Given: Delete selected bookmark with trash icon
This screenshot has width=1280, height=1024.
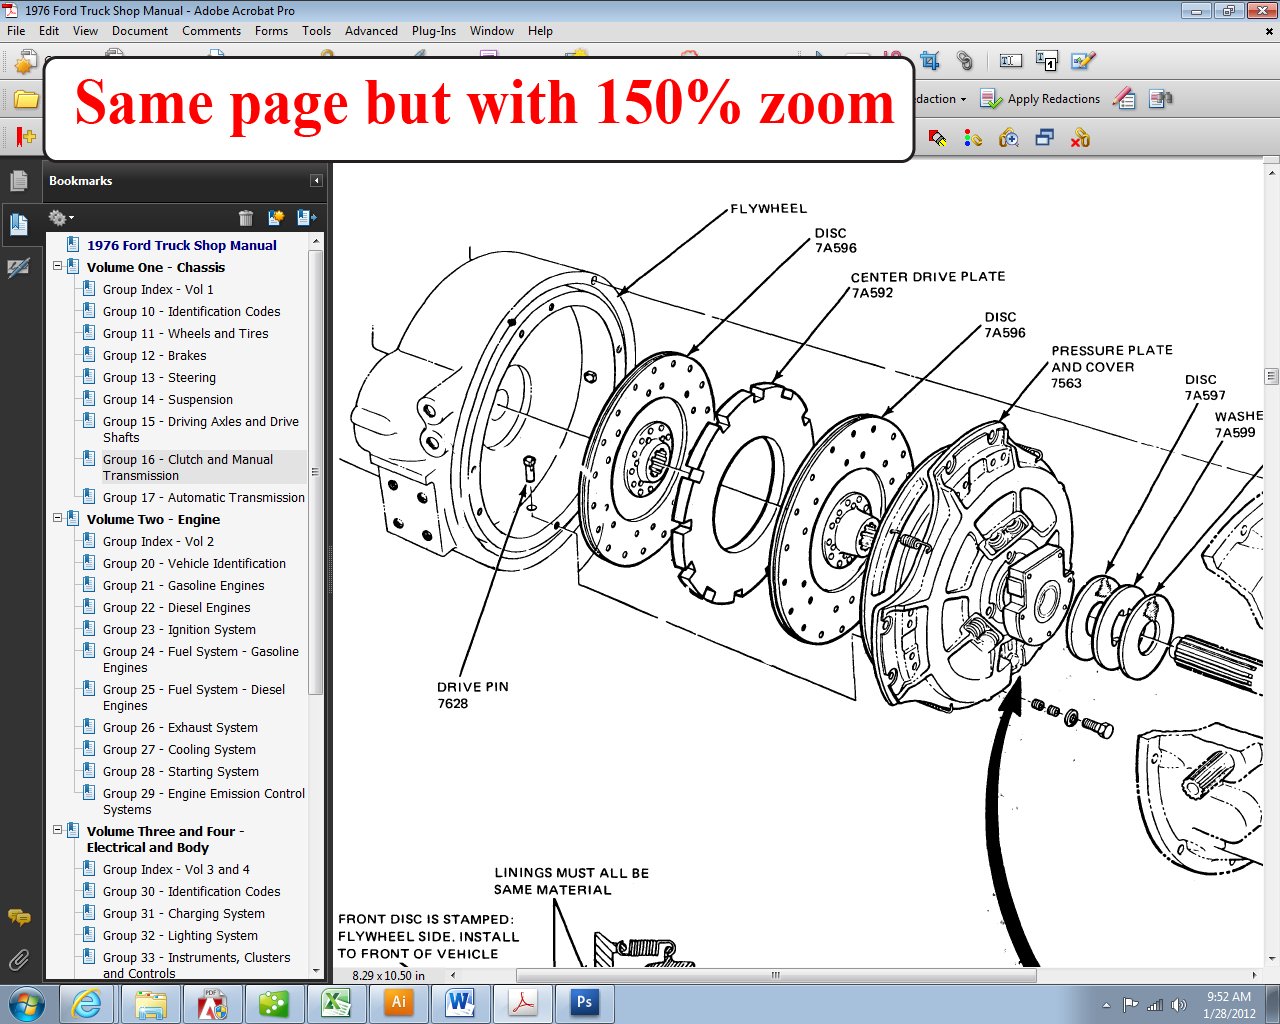Looking at the screenshot, I should [x=246, y=218].
